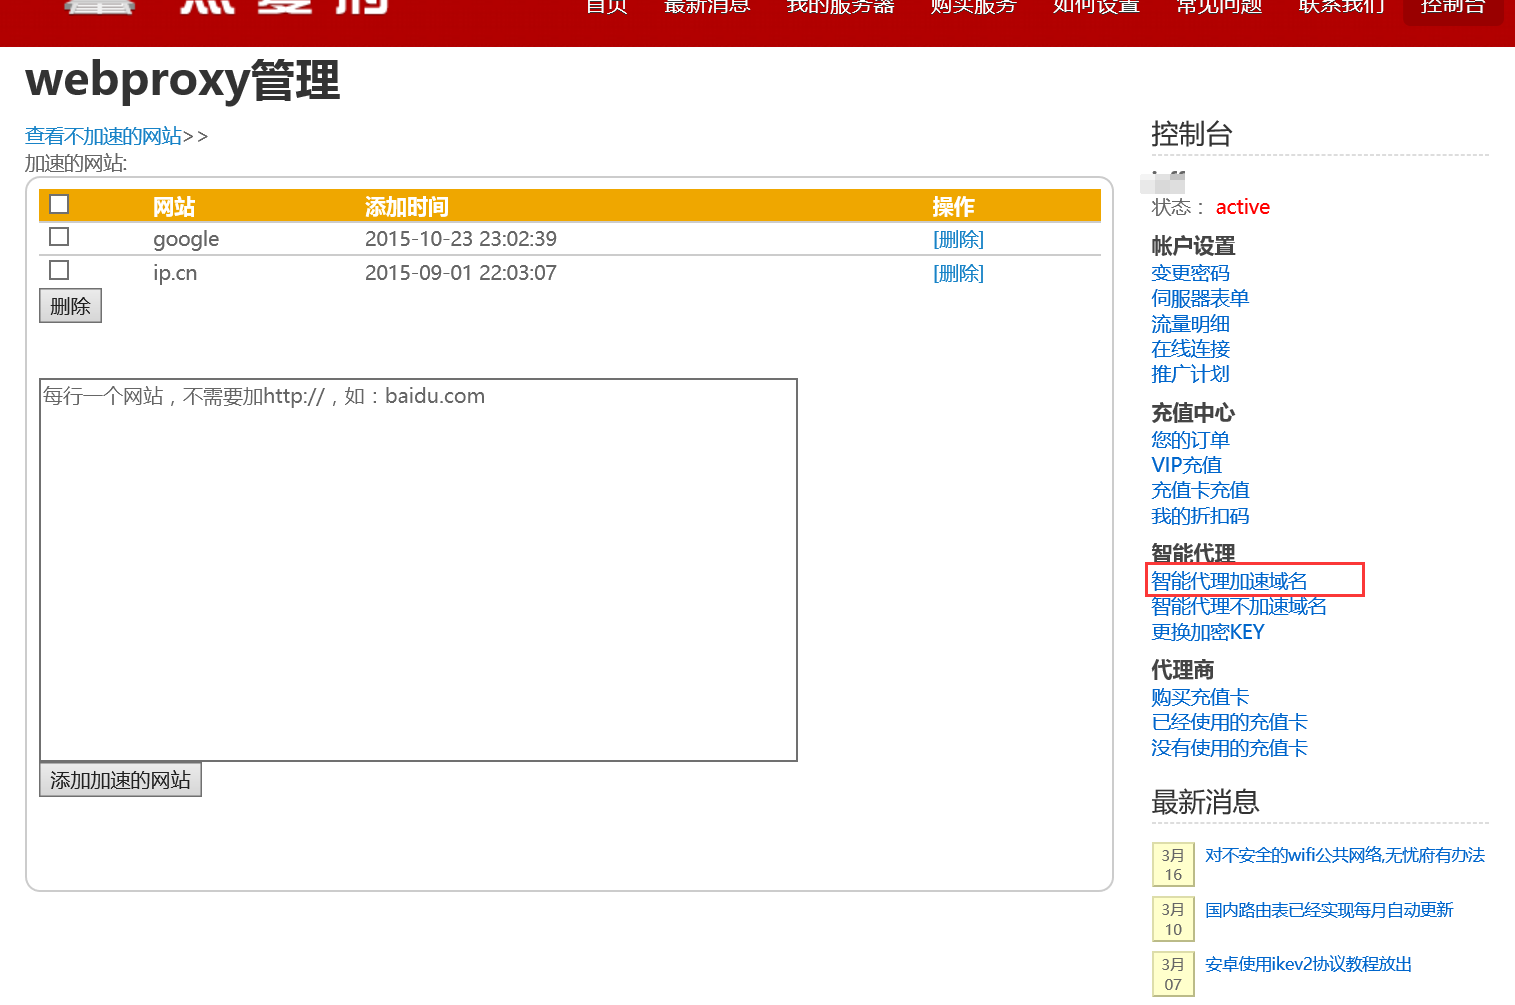Click the 添加加速的网站 button

point(120,780)
